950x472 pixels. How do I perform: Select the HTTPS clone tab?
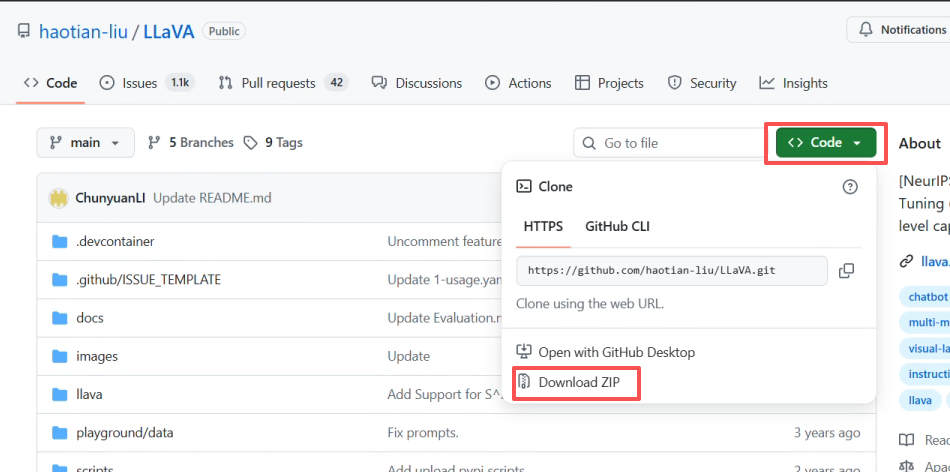tap(543, 227)
